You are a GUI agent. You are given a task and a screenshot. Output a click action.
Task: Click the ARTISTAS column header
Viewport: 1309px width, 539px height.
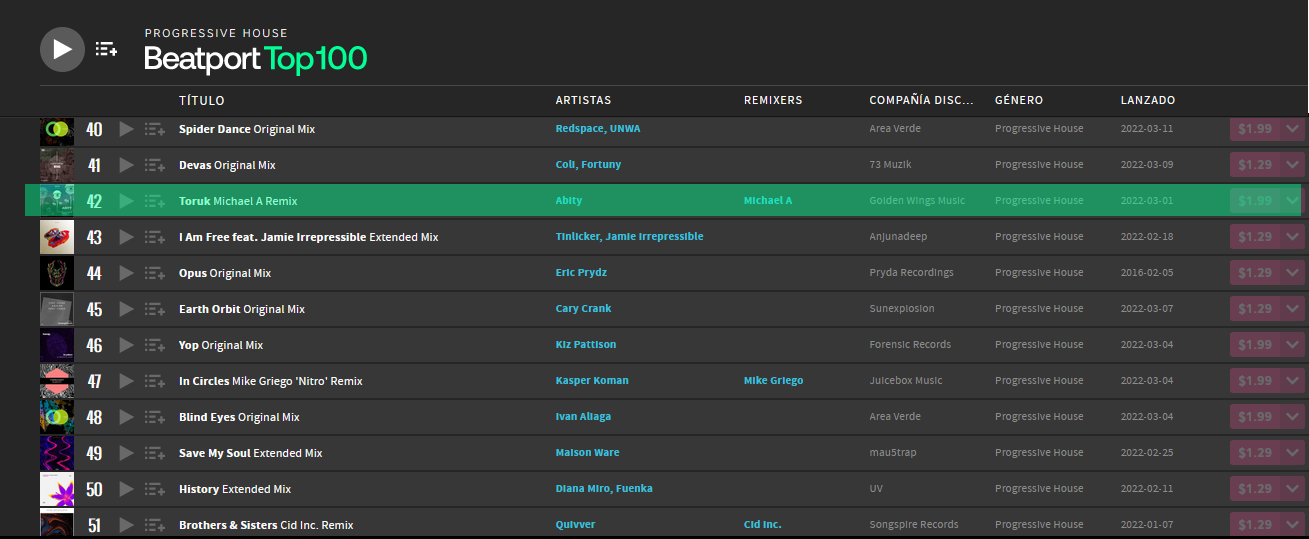click(584, 101)
